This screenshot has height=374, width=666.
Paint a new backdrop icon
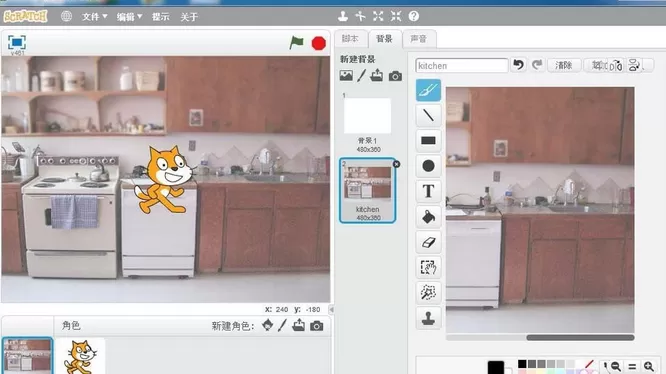(361, 76)
